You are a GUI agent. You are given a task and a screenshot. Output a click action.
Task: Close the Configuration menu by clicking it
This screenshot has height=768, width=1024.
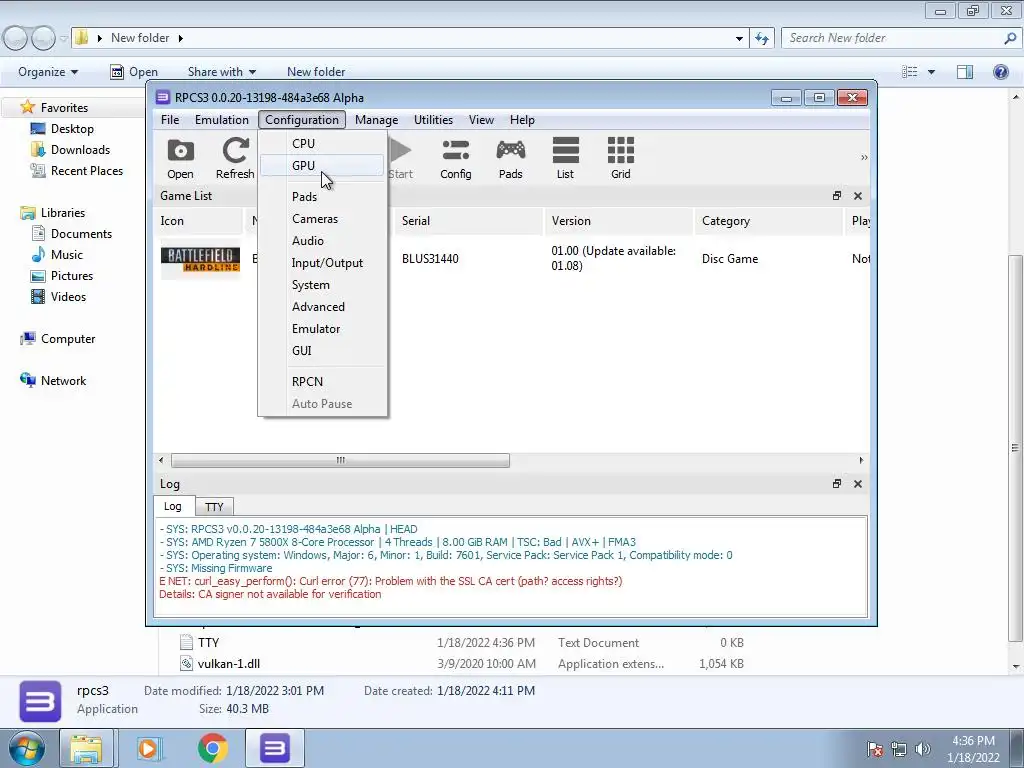tap(302, 120)
